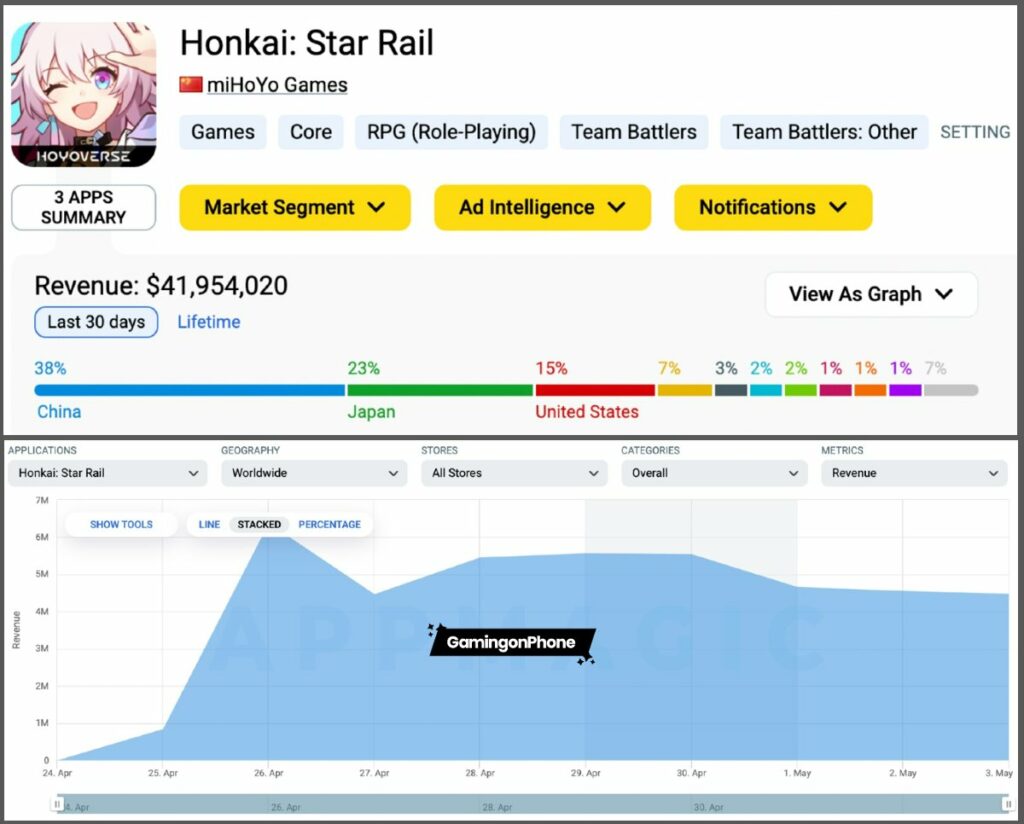Open the 3 APPS SUMMARY button

[84, 208]
